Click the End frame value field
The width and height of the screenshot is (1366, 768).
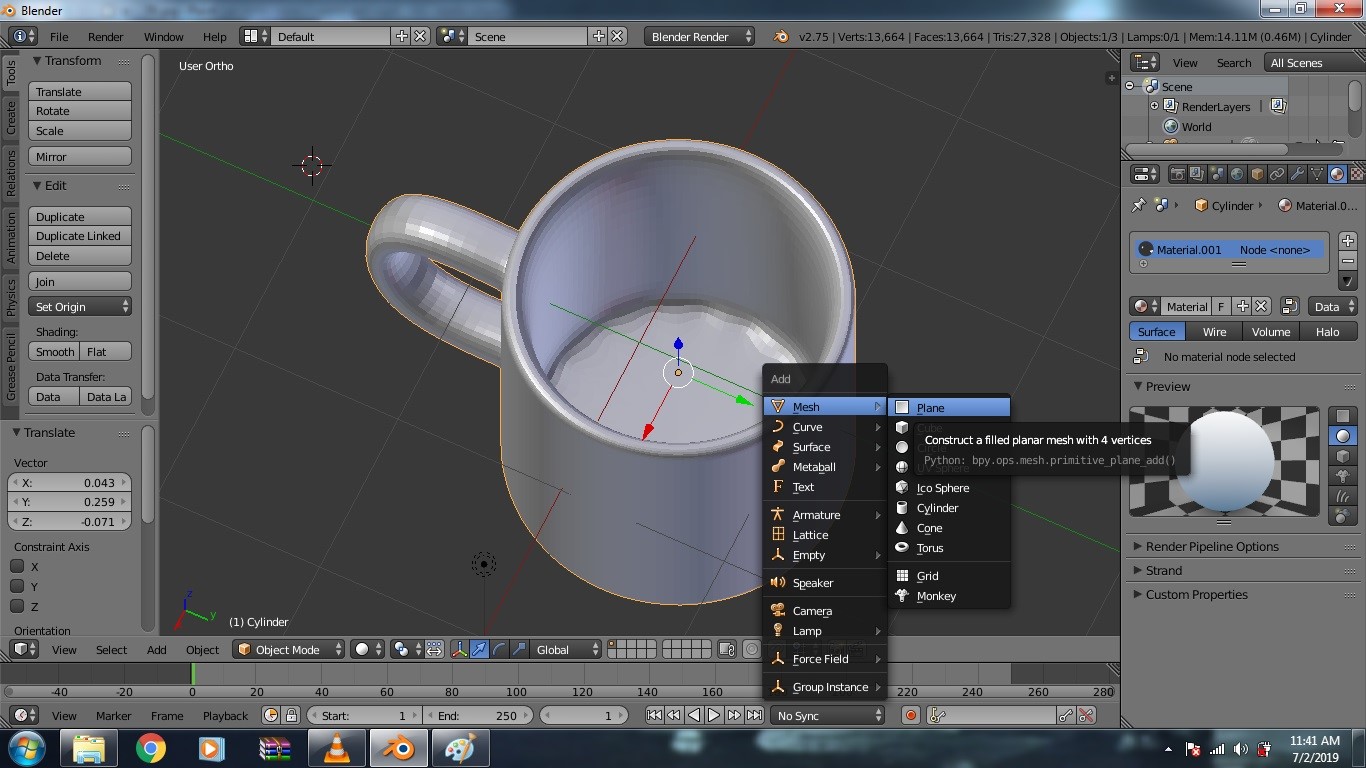479,716
